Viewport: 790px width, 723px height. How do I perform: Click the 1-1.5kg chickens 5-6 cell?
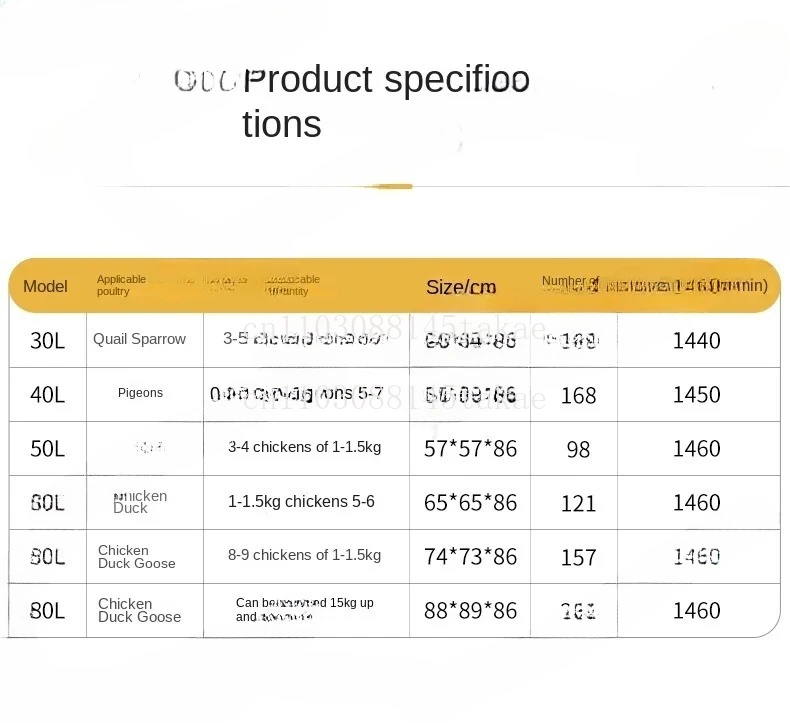pyautogui.click(x=301, y=502)
